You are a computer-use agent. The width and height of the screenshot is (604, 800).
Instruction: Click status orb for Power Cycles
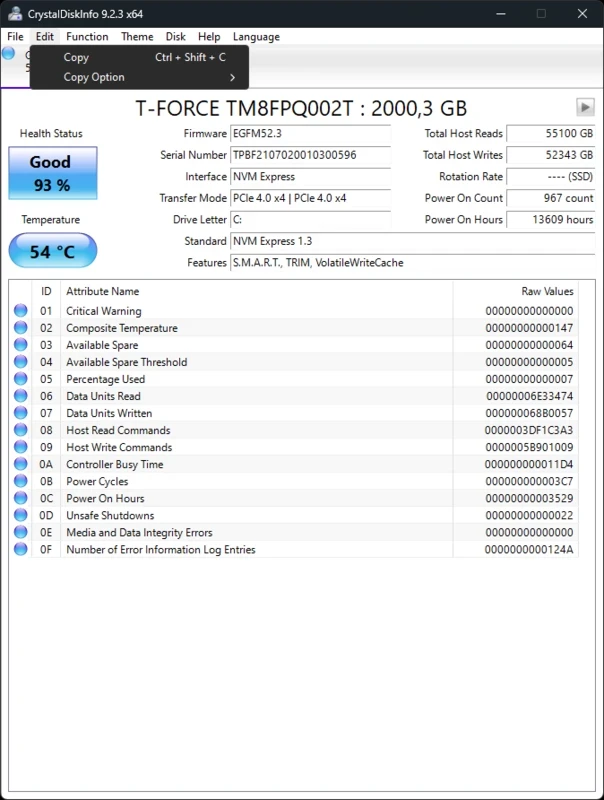click(21, 481)
